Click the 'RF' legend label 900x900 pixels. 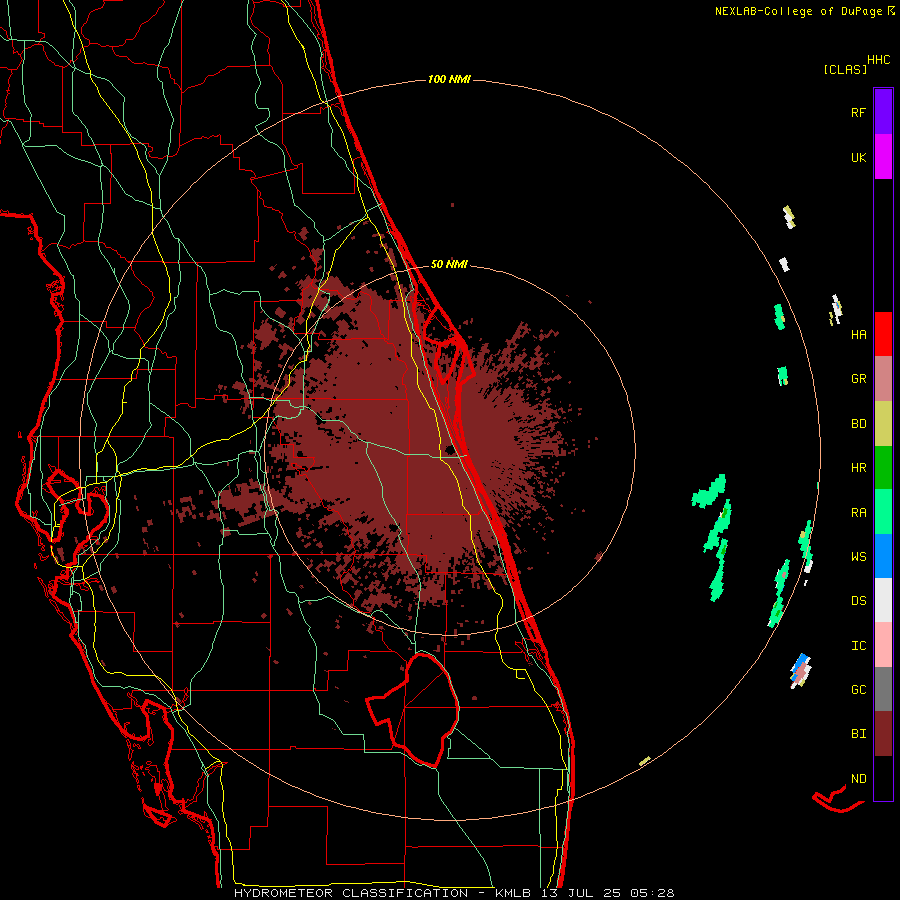(858, 112)
